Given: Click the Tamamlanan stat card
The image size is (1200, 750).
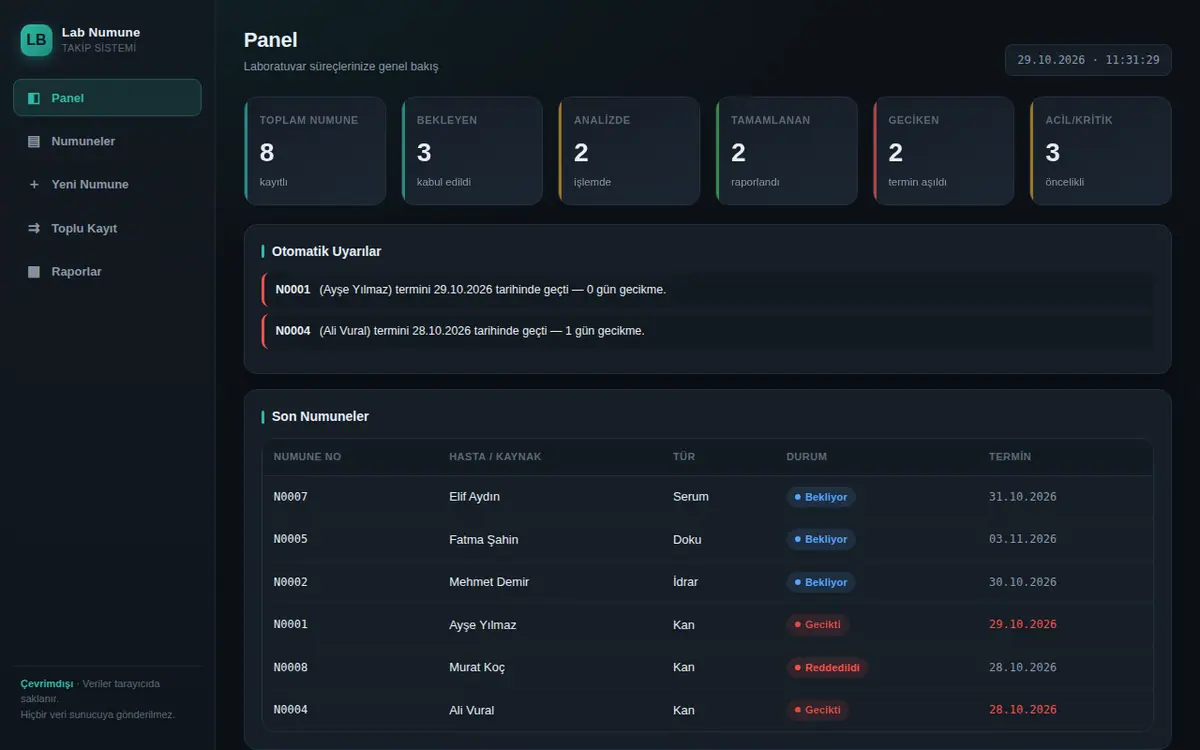Looking at the screenshot, I should (x=786, y=151).
